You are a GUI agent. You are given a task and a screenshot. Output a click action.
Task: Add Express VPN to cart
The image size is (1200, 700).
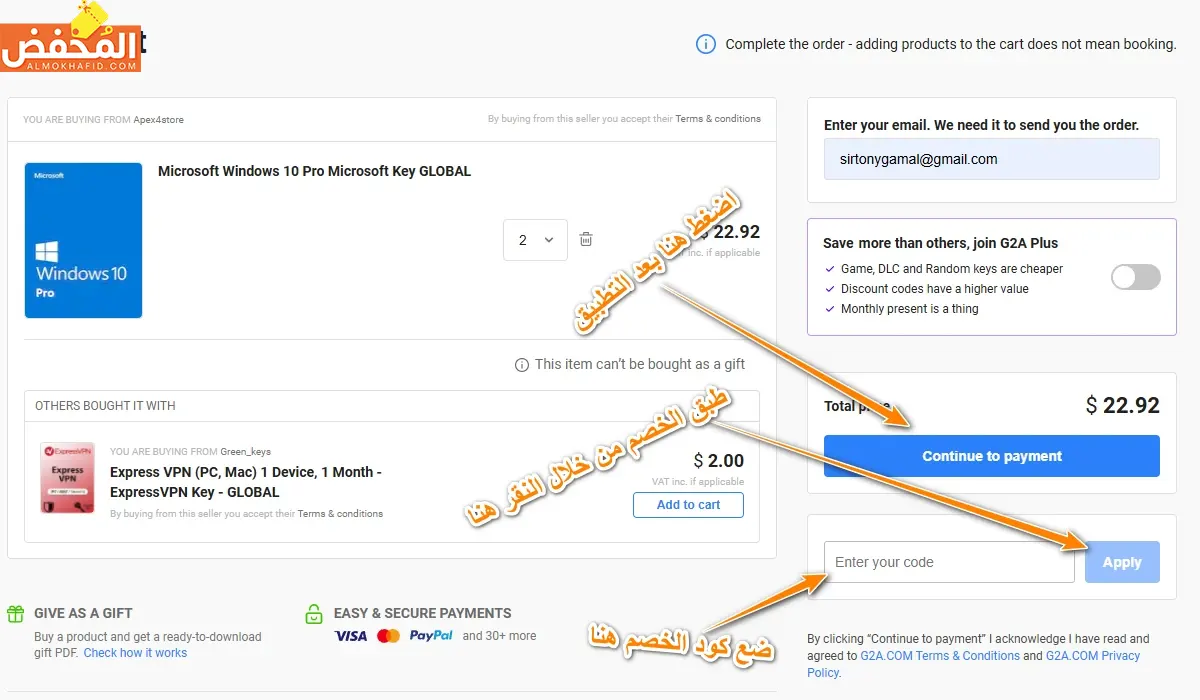(x=688, y=505)
